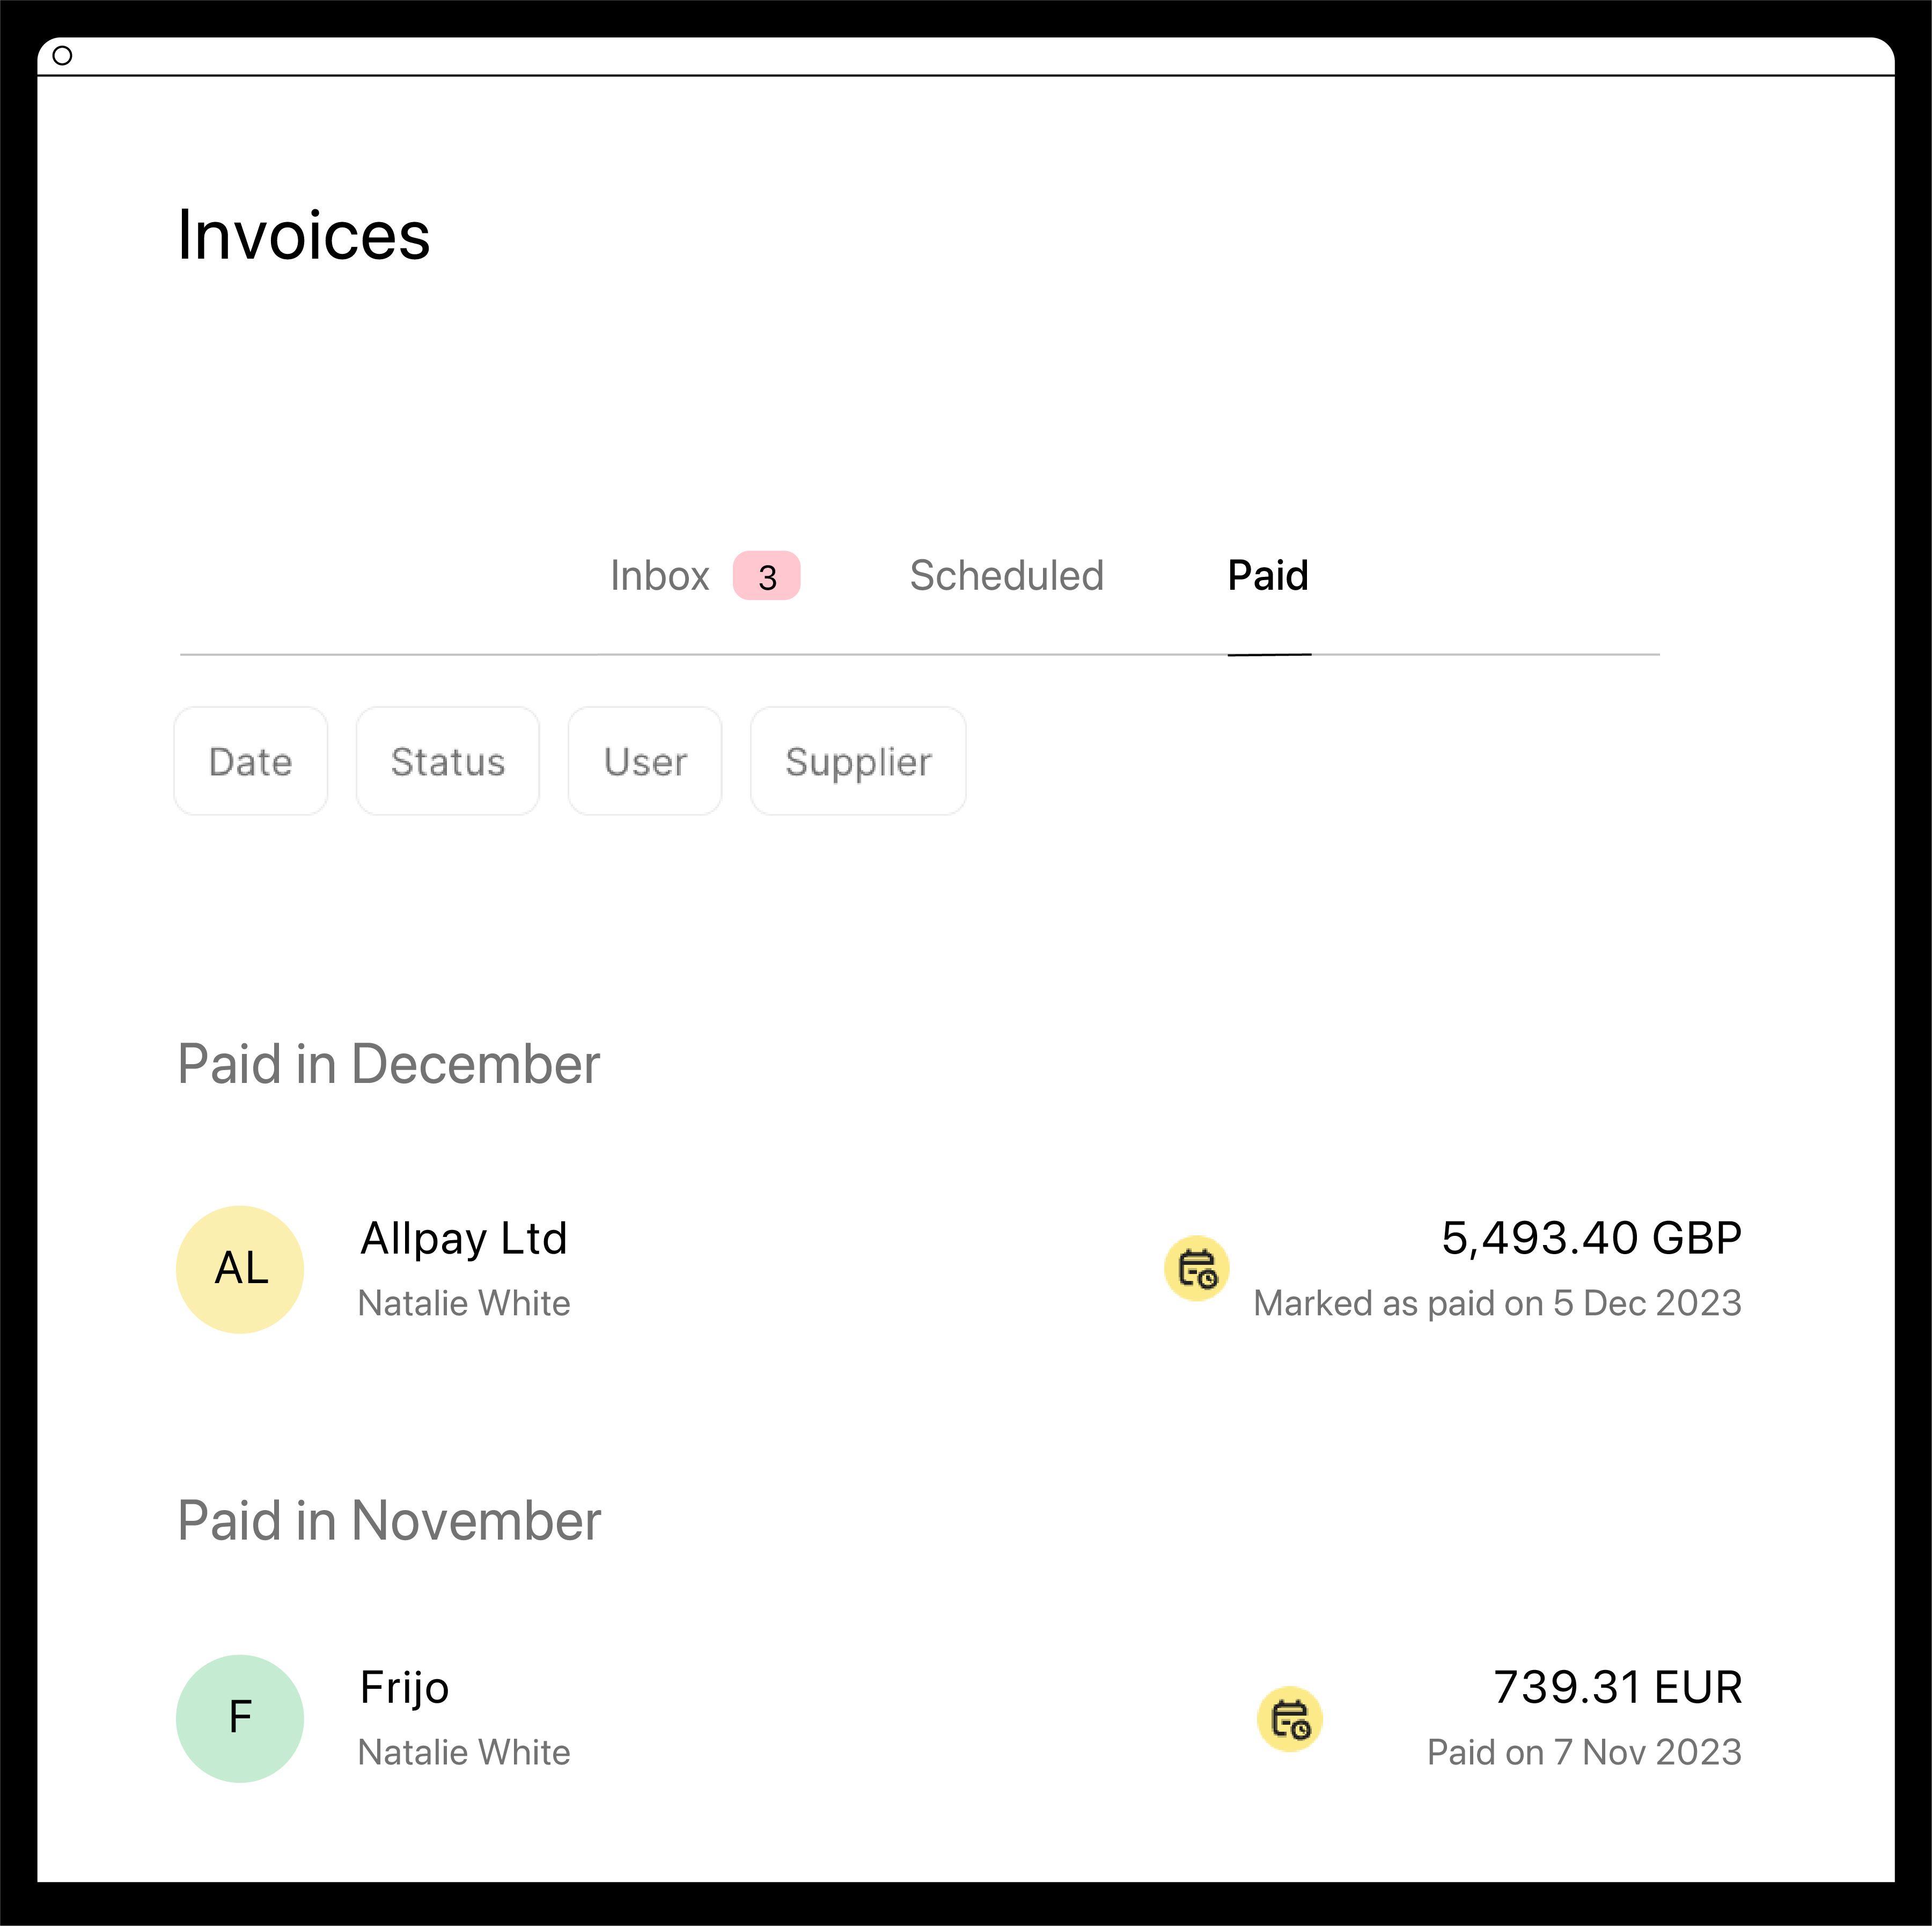Switch to the Inbox tab
The width and height of the screenshot is (1932, 1926).
coord(660,576)
